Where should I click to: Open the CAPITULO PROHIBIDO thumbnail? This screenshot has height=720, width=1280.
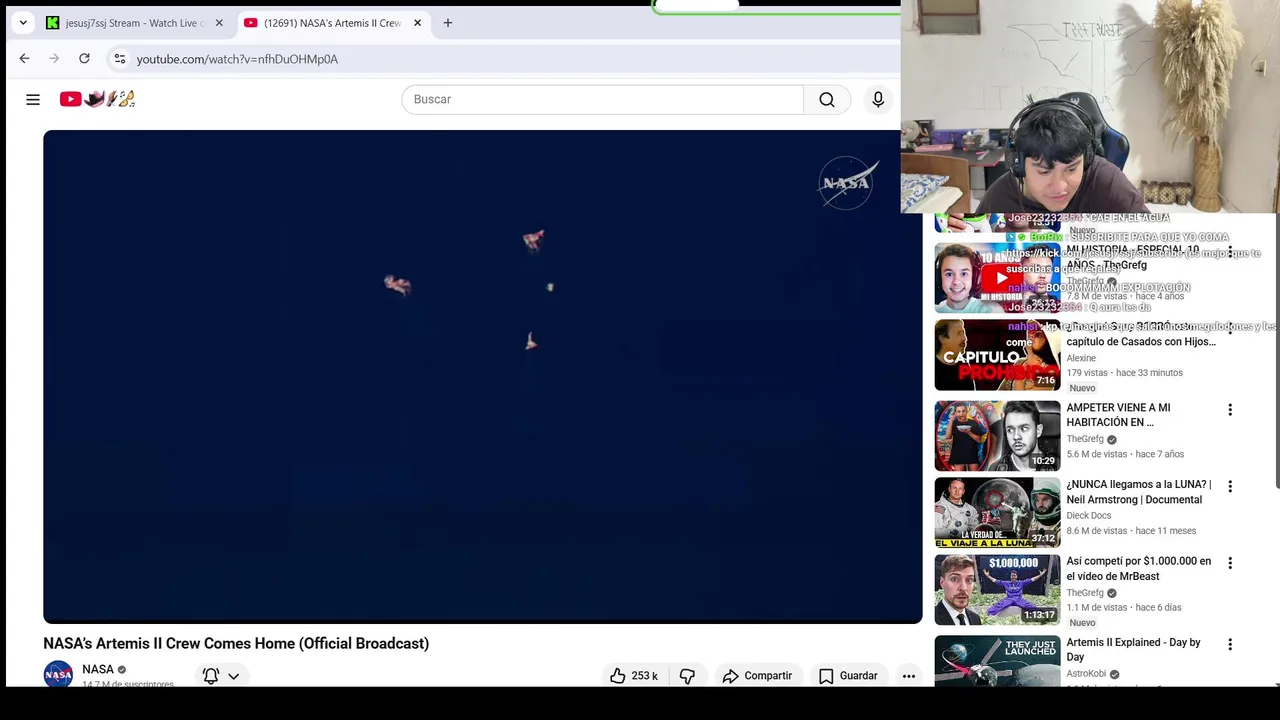coord(997,355)
